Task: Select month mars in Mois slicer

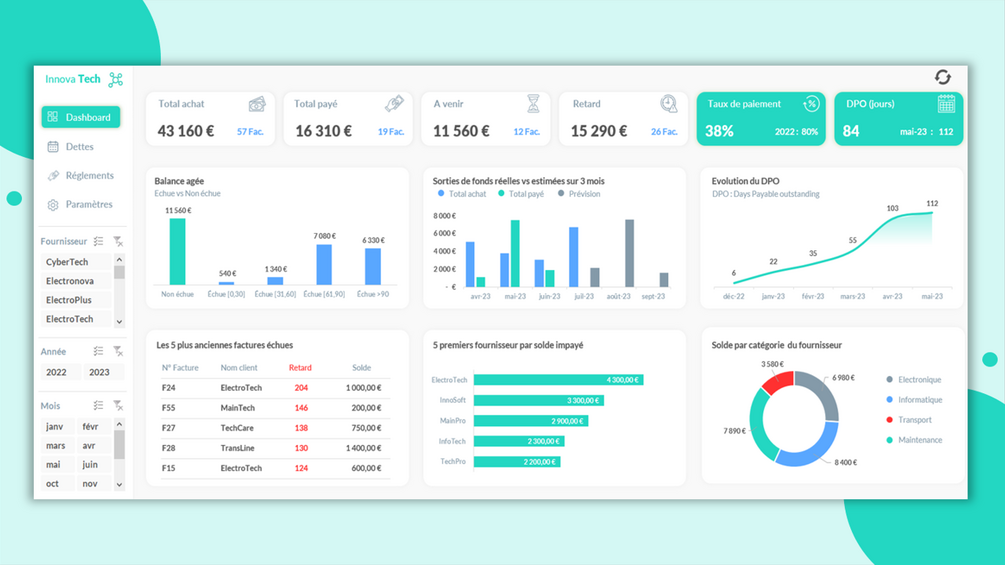Action: (x=58, y=446)
